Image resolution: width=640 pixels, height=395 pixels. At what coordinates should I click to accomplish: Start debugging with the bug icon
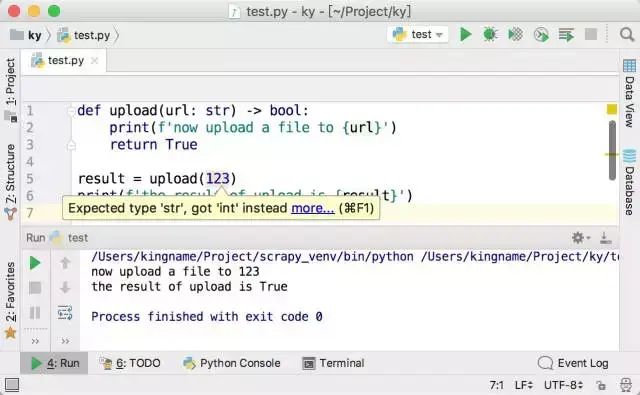click(x=490, y=35)
